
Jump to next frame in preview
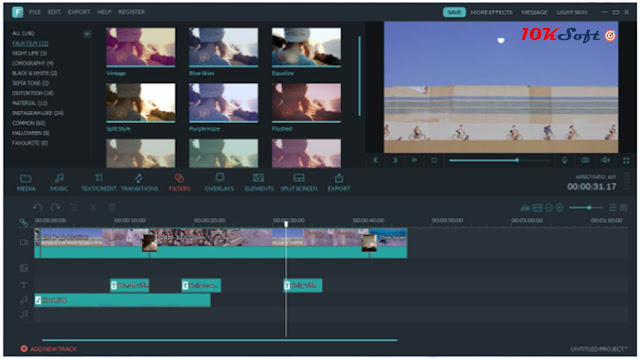[395, 160]
